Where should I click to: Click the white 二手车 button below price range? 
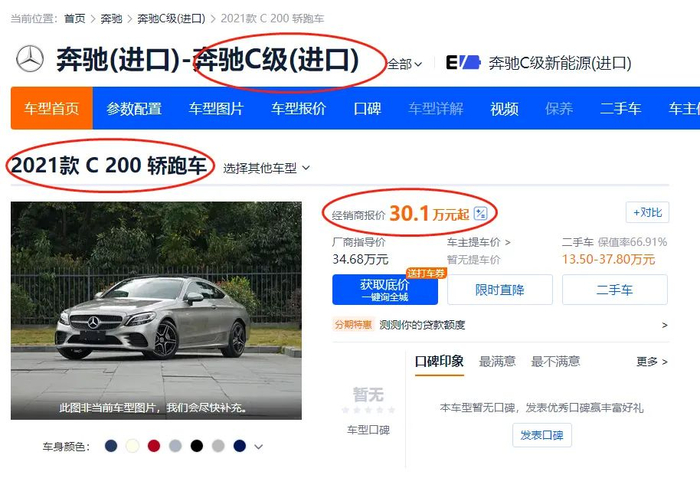pyautogui.click(x=615, y=290)
